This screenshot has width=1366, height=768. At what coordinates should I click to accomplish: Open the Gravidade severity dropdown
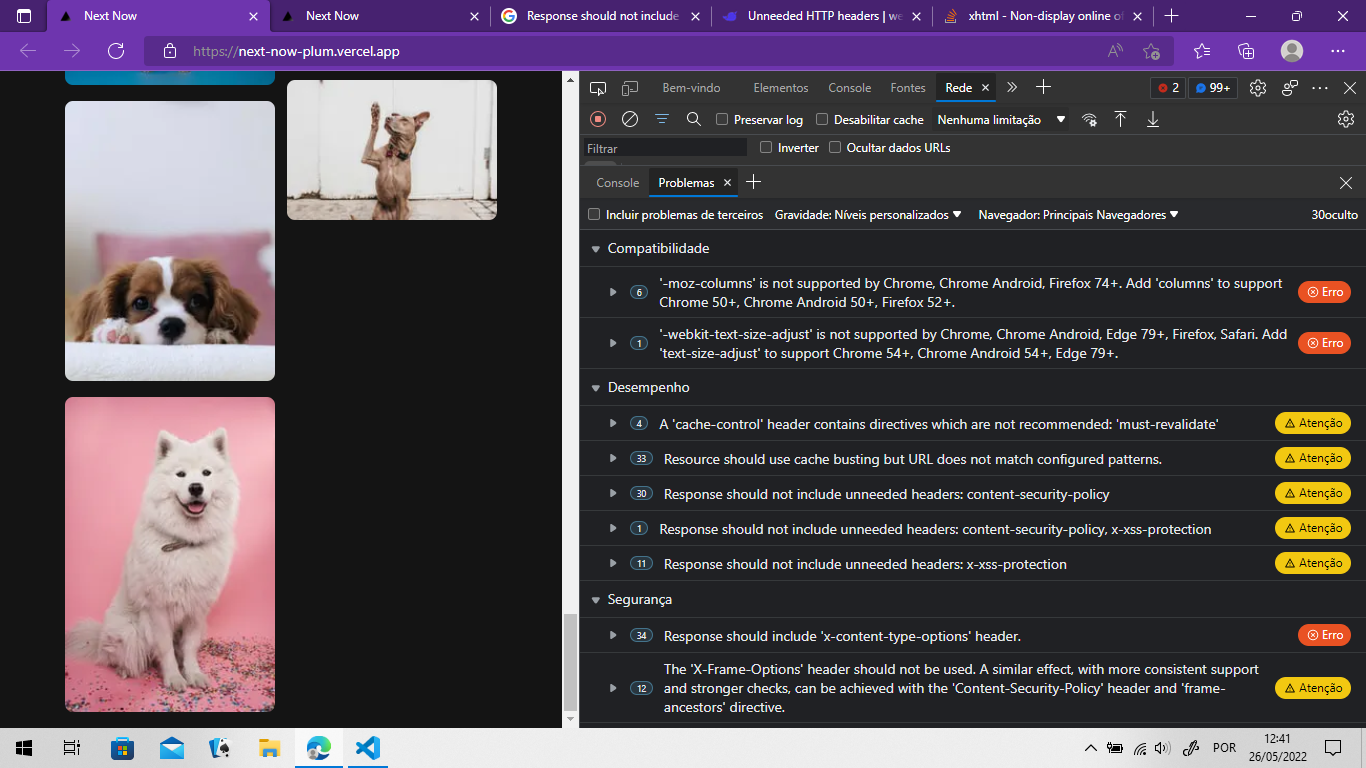[868, 215]
